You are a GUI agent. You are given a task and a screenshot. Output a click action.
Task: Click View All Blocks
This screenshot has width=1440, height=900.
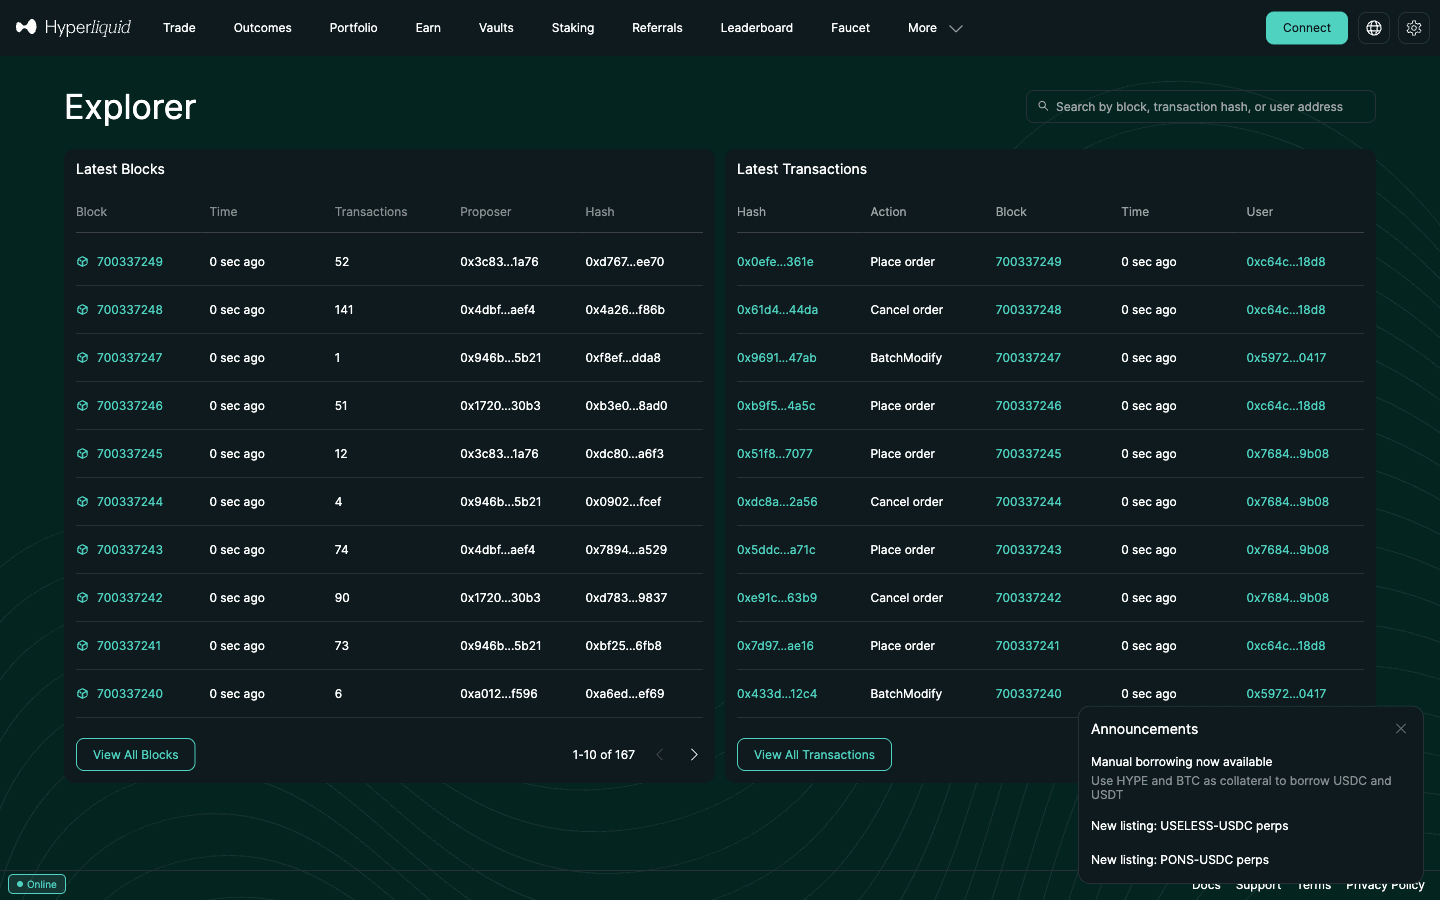136,755
